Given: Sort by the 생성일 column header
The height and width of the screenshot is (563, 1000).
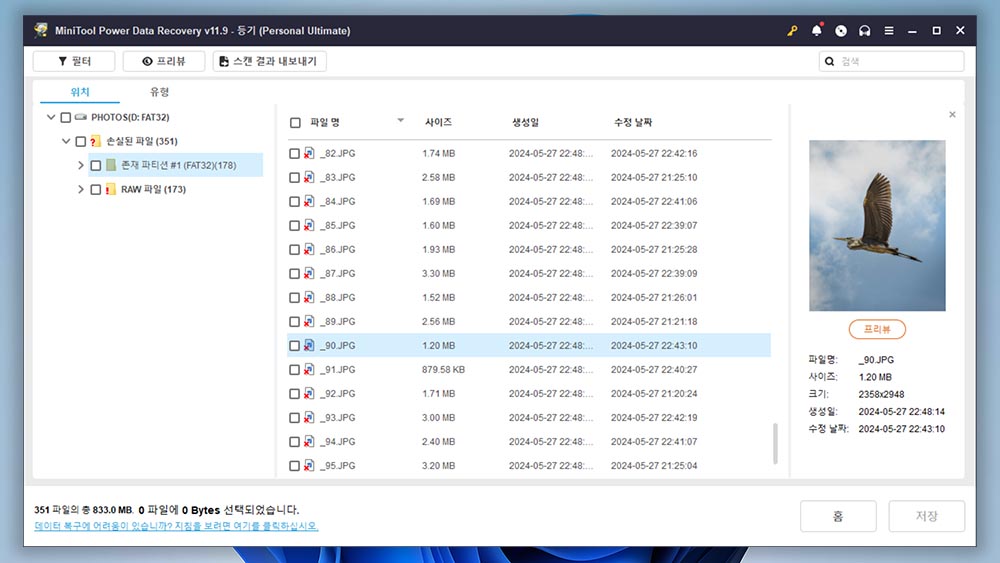Looking at the screenshot, I should point(526,122).
